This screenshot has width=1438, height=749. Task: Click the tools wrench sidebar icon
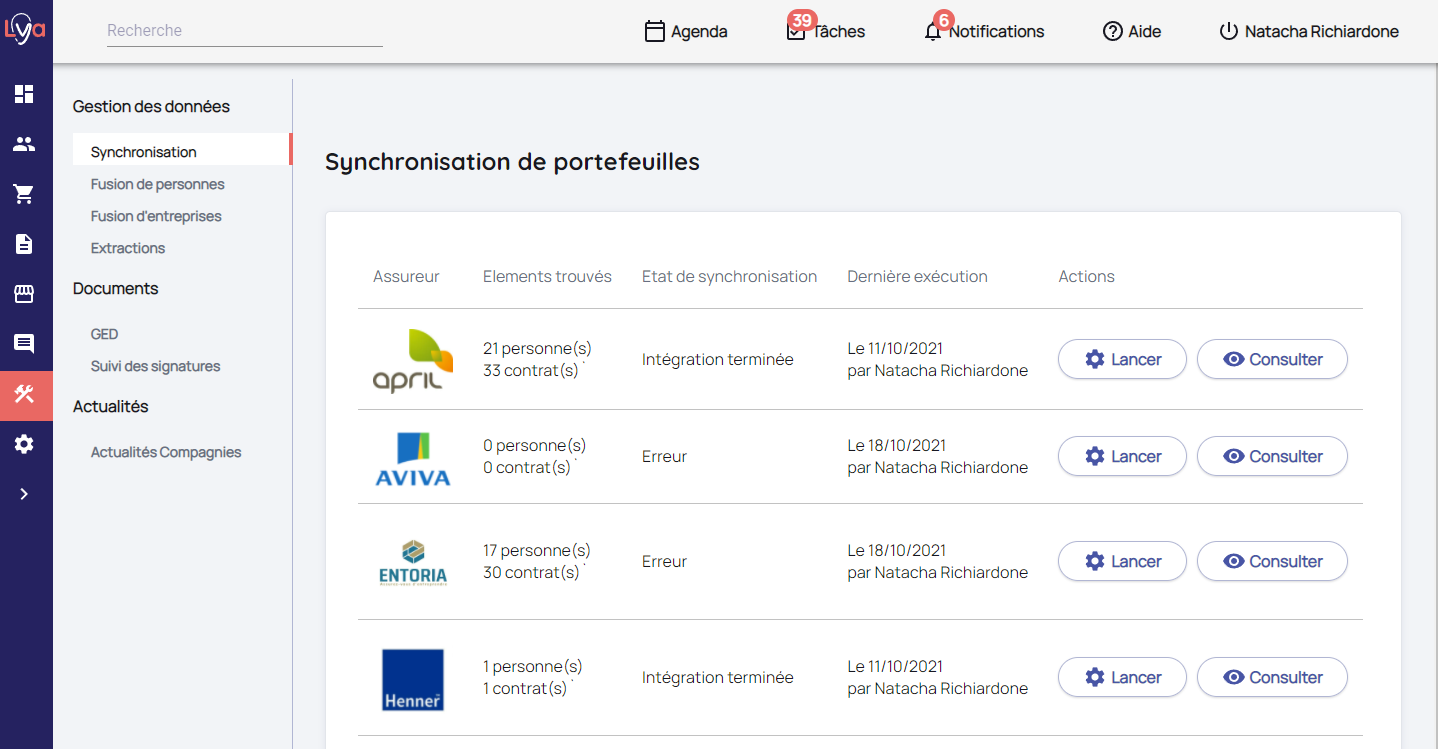pyautogui.click(x=24, y=394)
